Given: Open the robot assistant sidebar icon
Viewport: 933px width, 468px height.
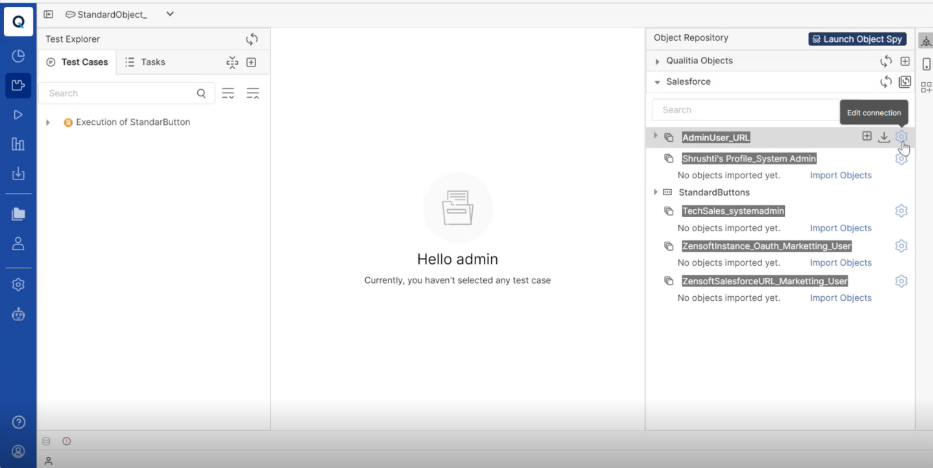Looking at the screenshot, I should point(18,312).
